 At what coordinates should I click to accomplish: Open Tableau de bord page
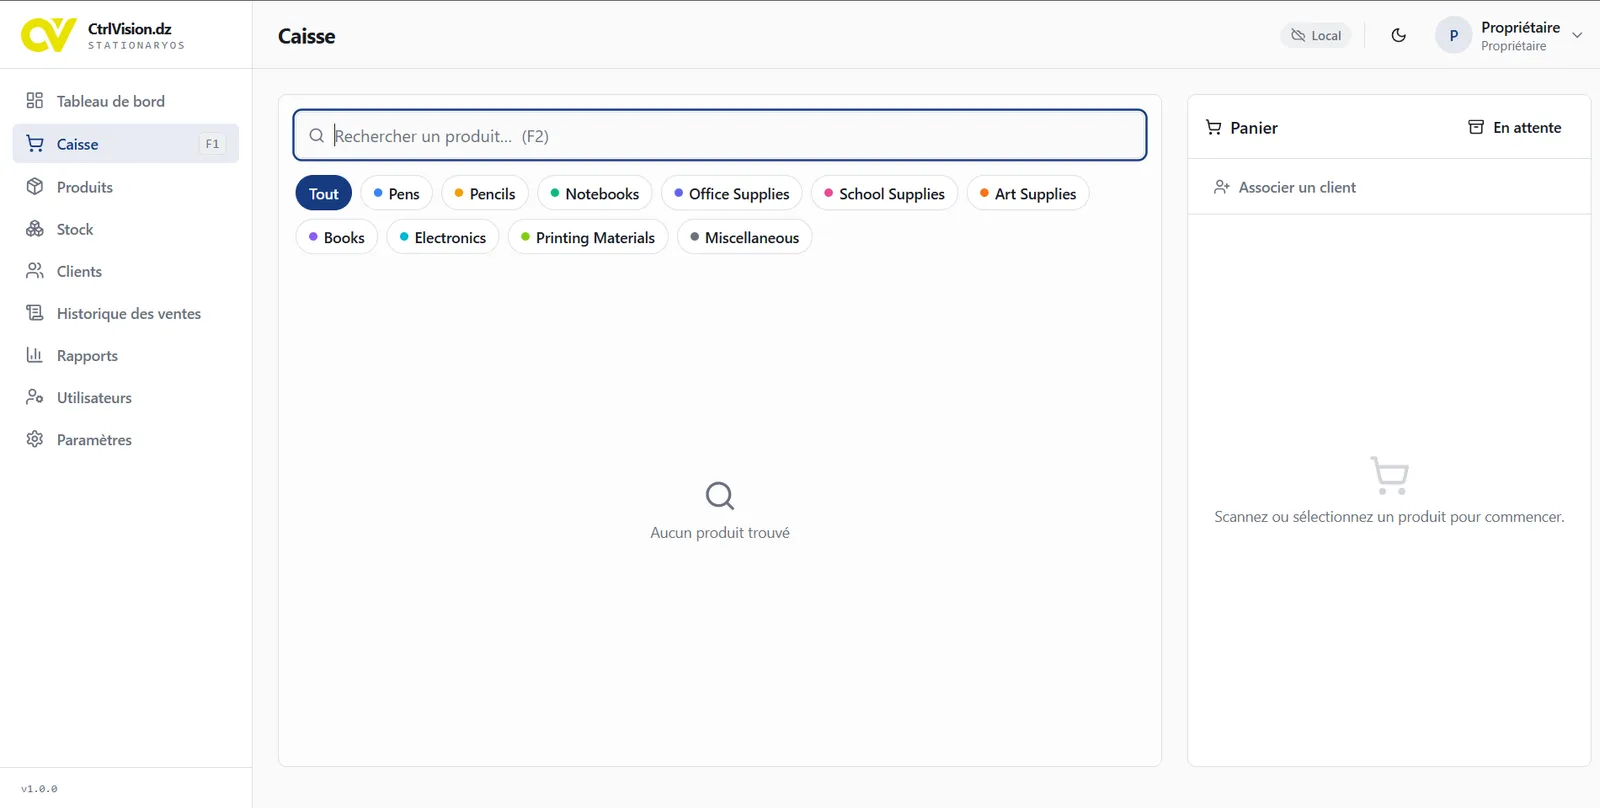(126, 101)
